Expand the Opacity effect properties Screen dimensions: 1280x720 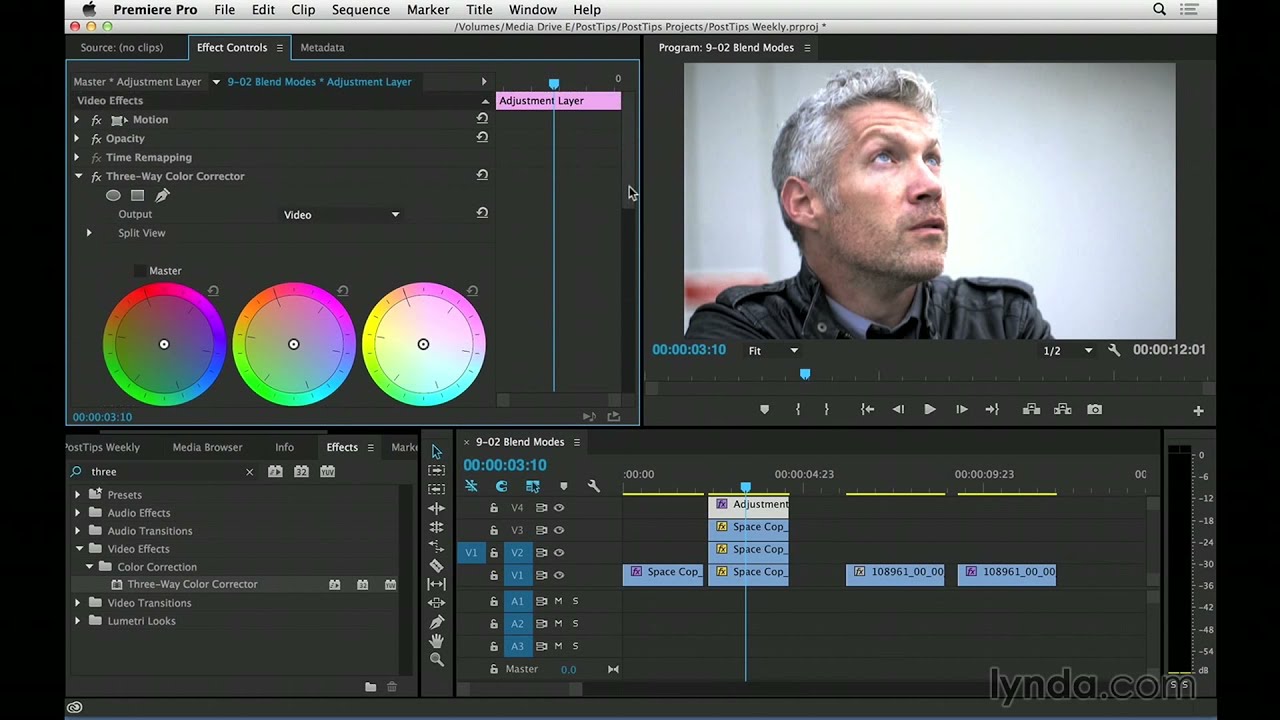[x=77, y=138]
